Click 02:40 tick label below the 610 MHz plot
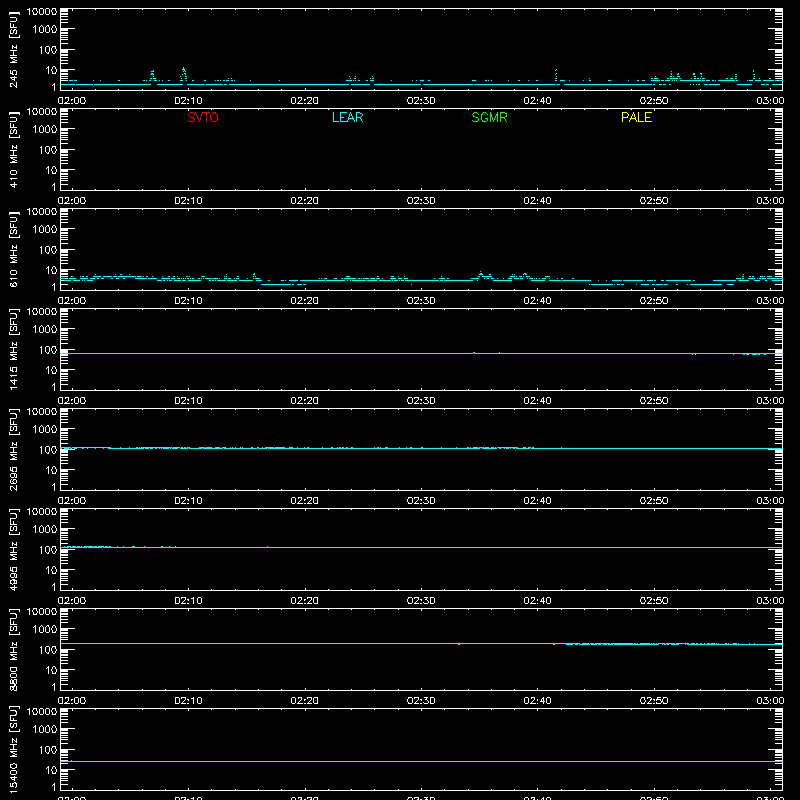800x800 pixels. 537,301
